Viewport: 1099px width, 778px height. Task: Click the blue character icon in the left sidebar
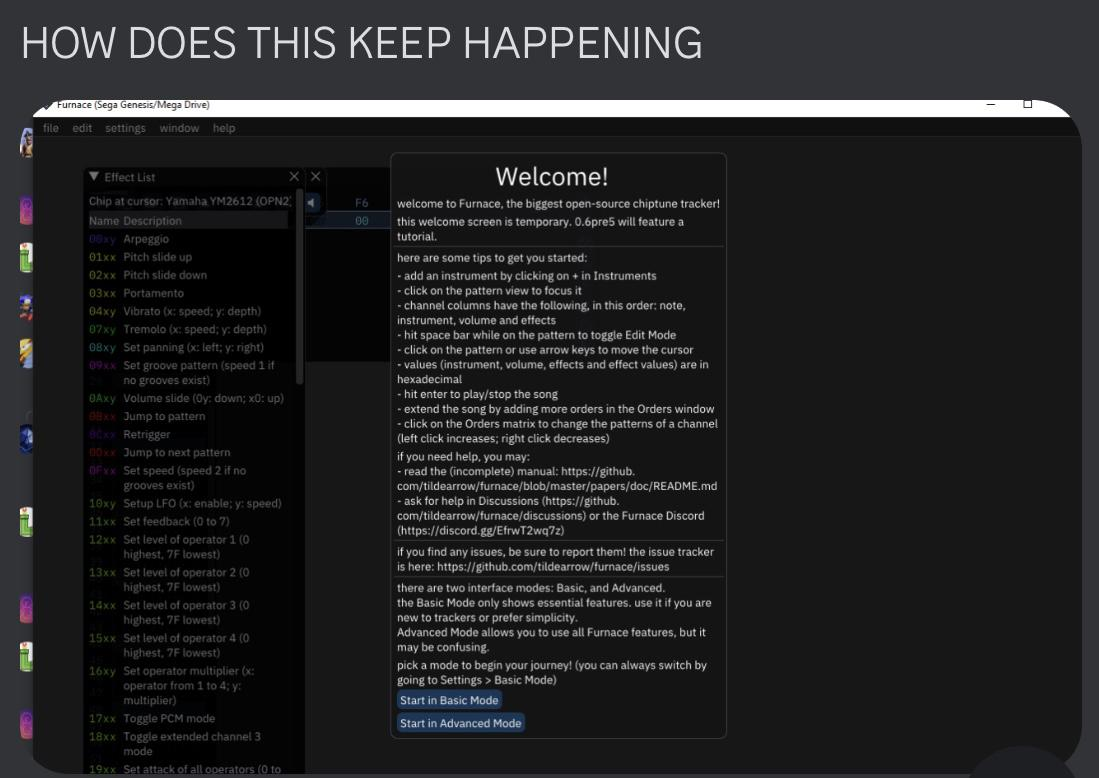point(27,439)
